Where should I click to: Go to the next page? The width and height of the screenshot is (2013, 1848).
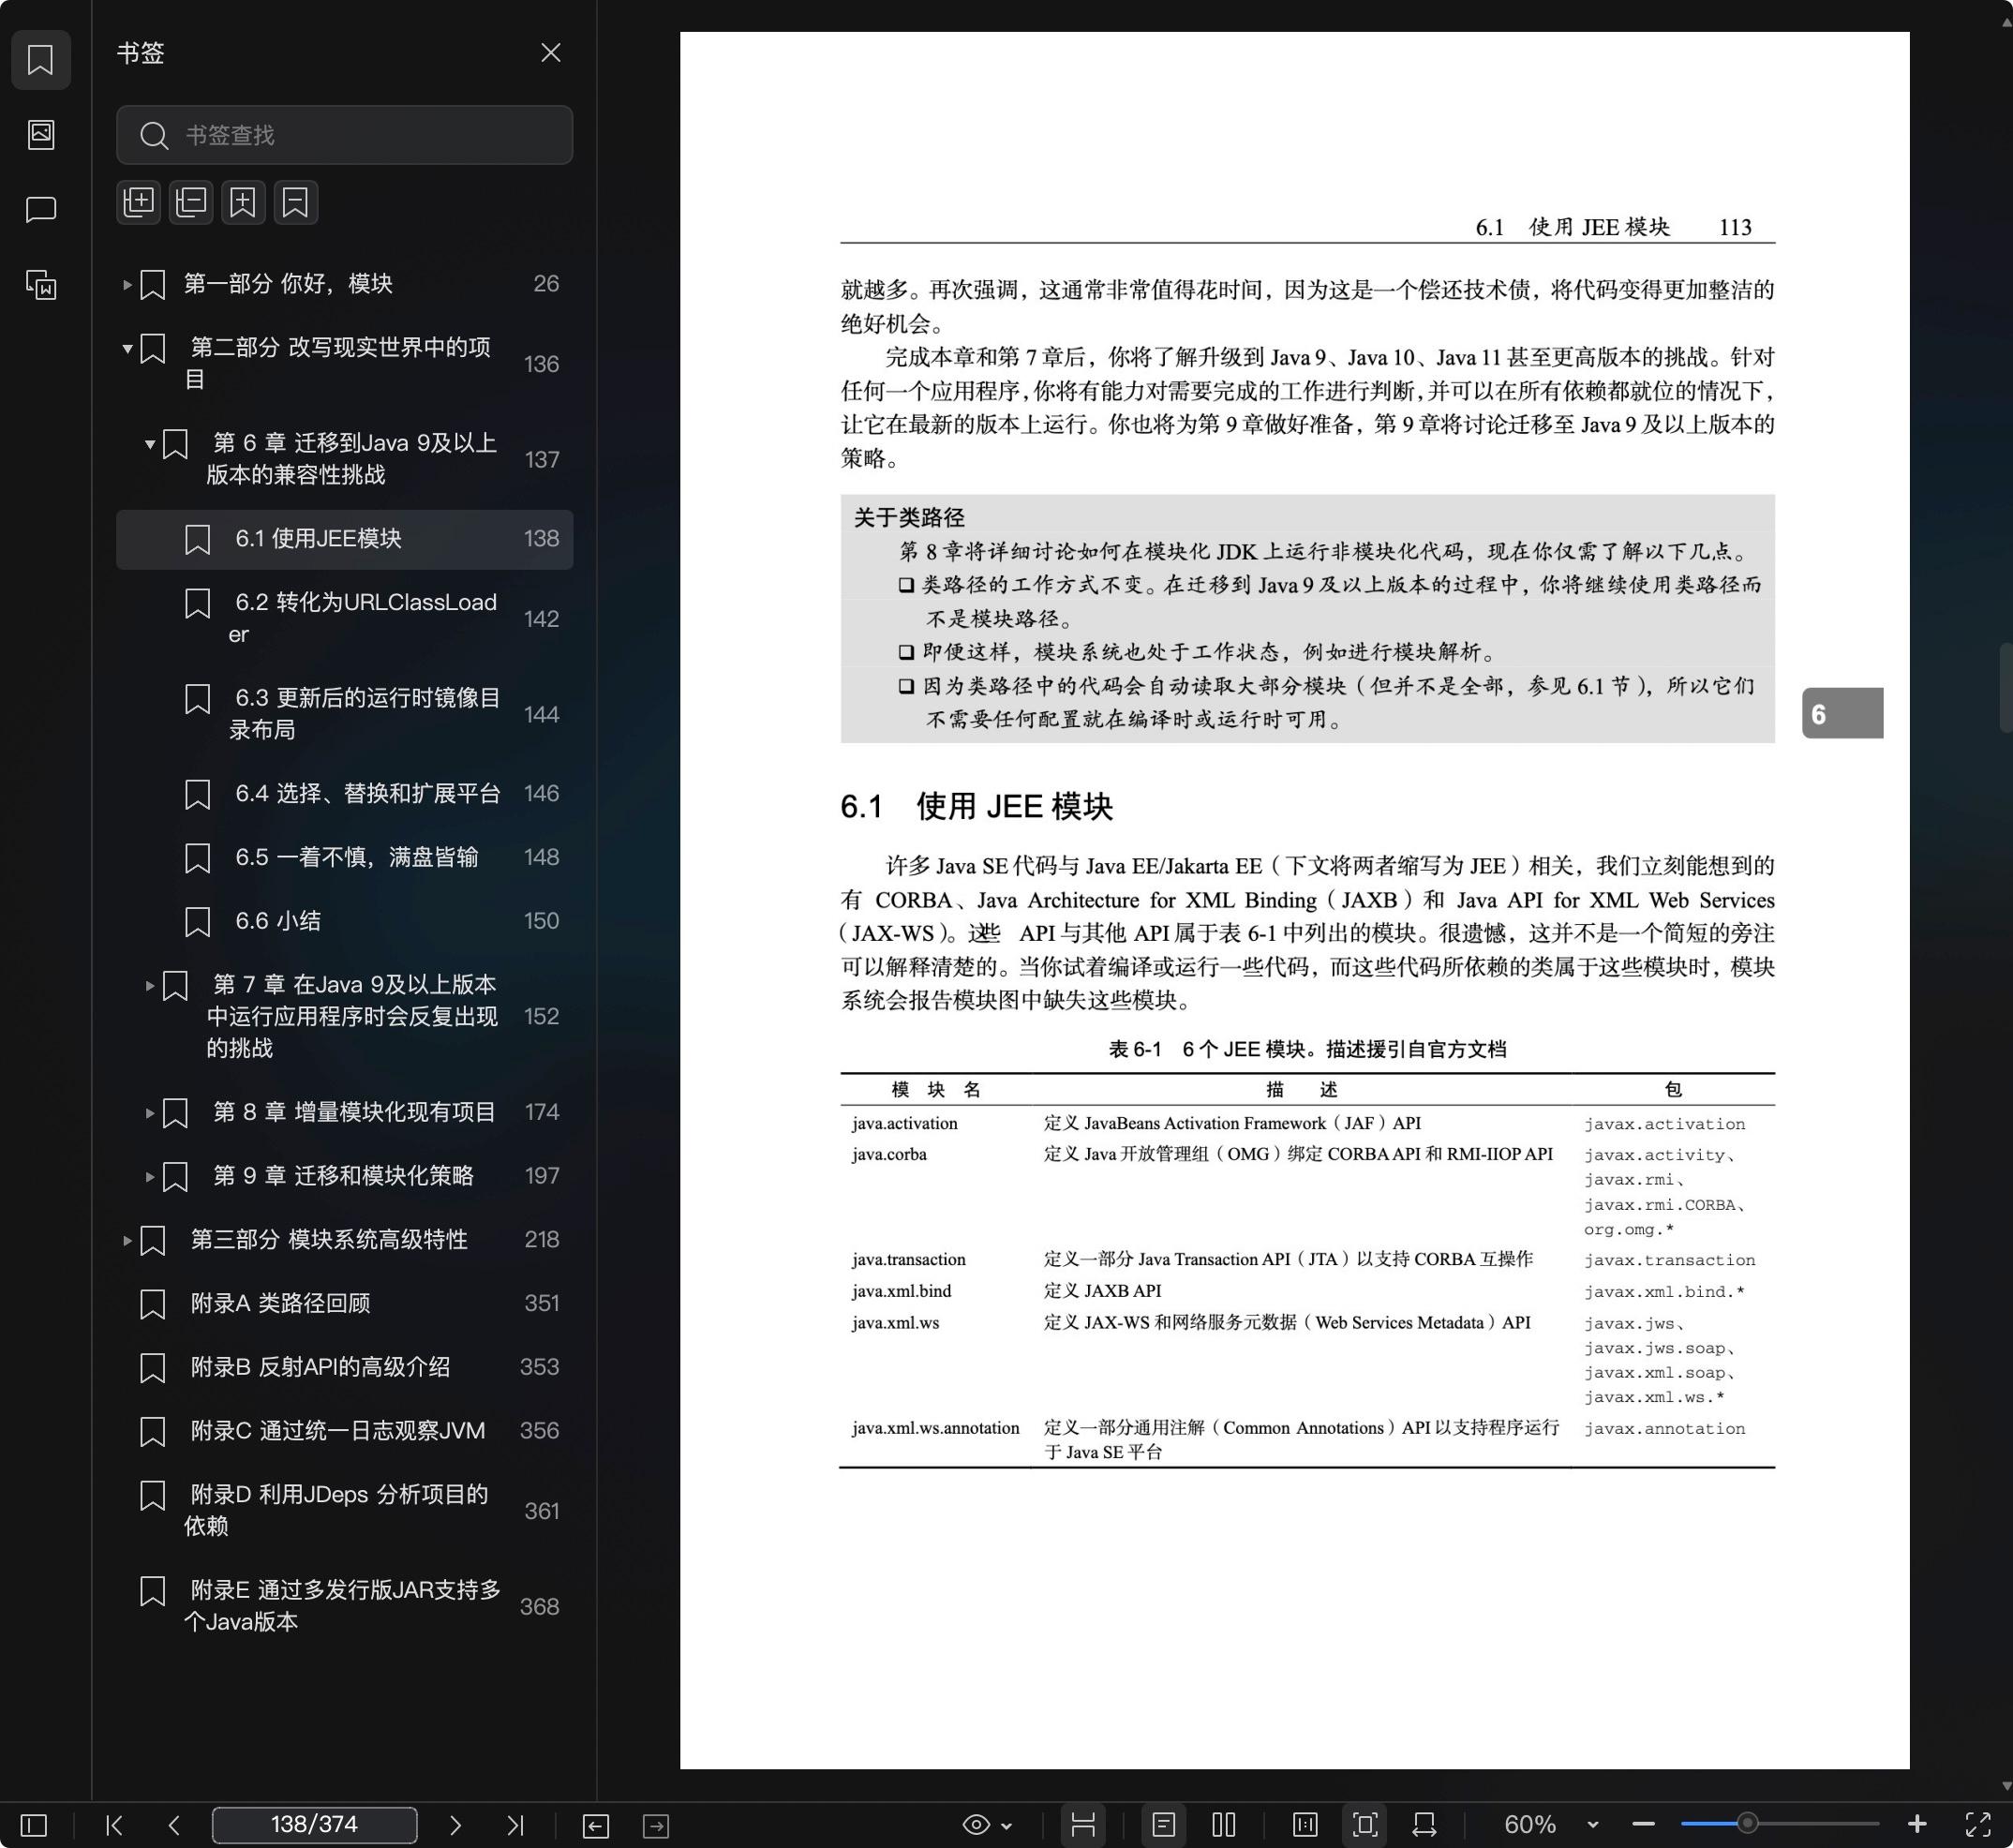[455, 1825]
